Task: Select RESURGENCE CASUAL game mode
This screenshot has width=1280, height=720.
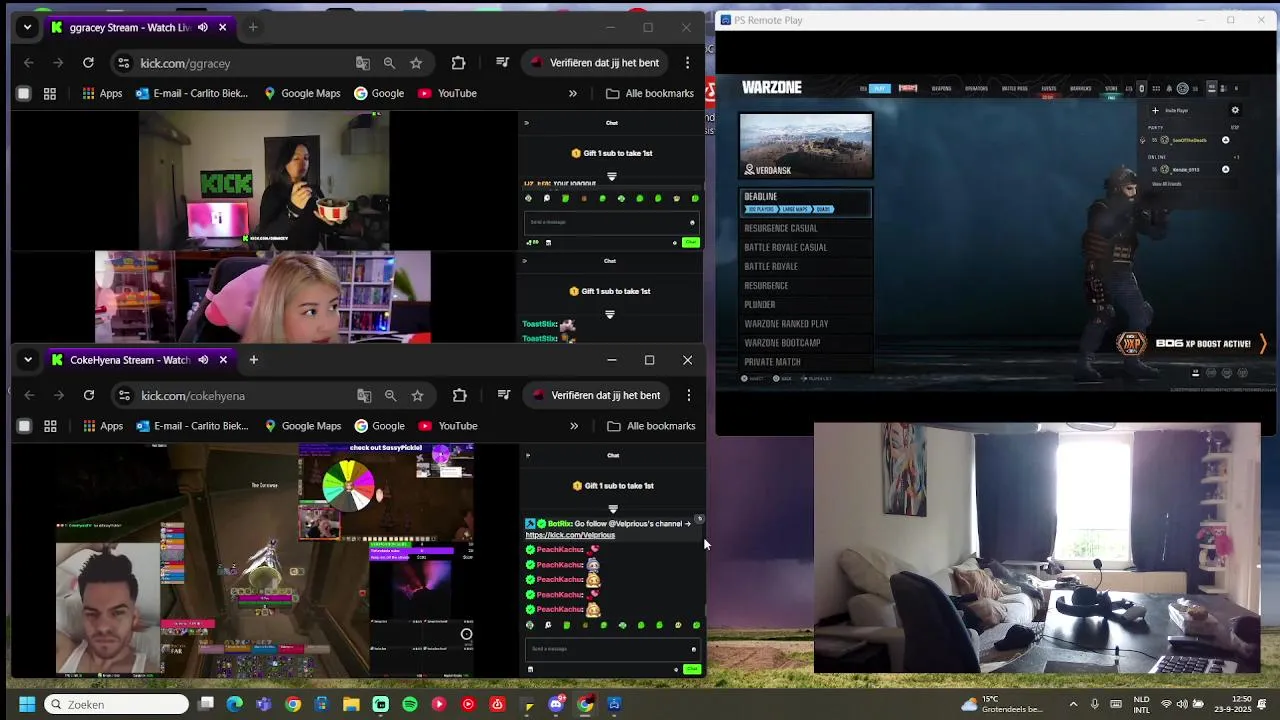Action: coord(781,228)
